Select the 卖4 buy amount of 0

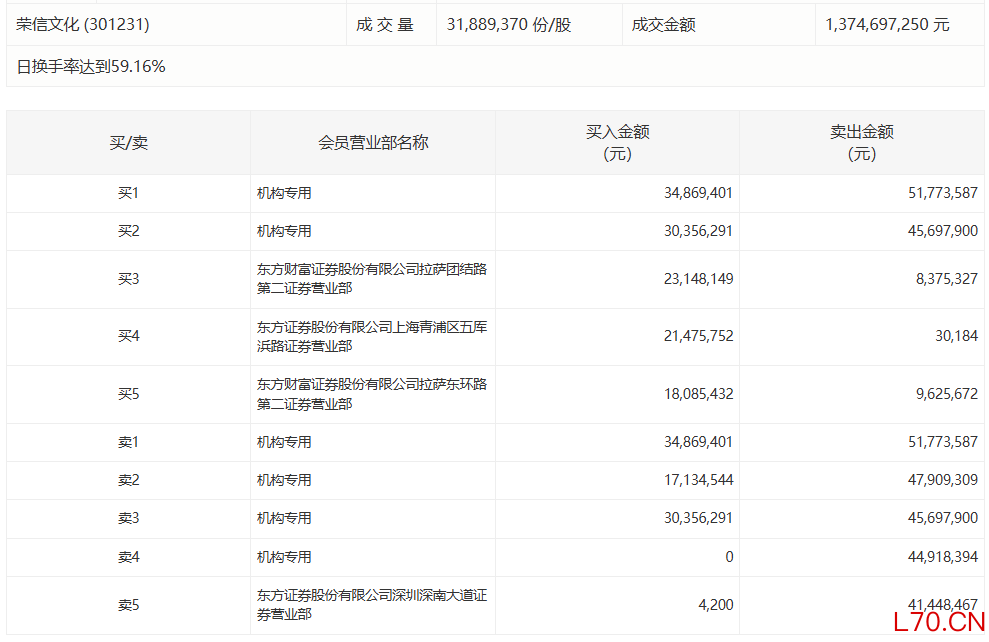729,557
